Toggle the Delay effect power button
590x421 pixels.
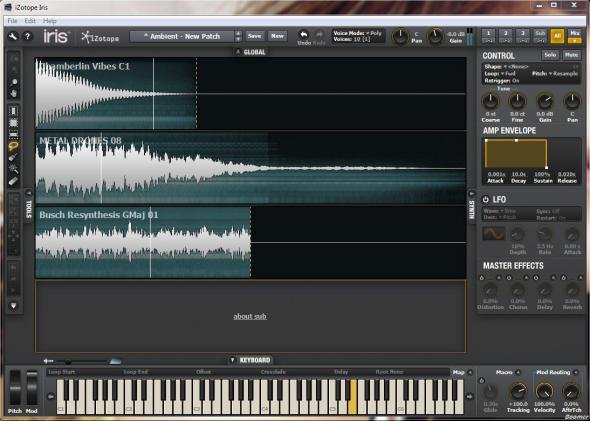(x=536, y=278)
